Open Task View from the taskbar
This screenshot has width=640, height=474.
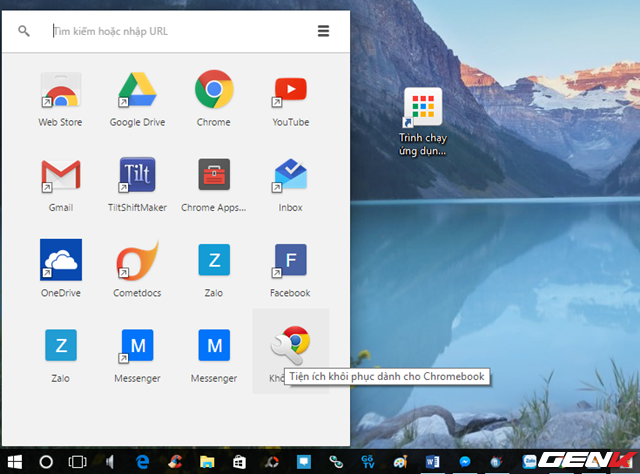coord(77,462)
